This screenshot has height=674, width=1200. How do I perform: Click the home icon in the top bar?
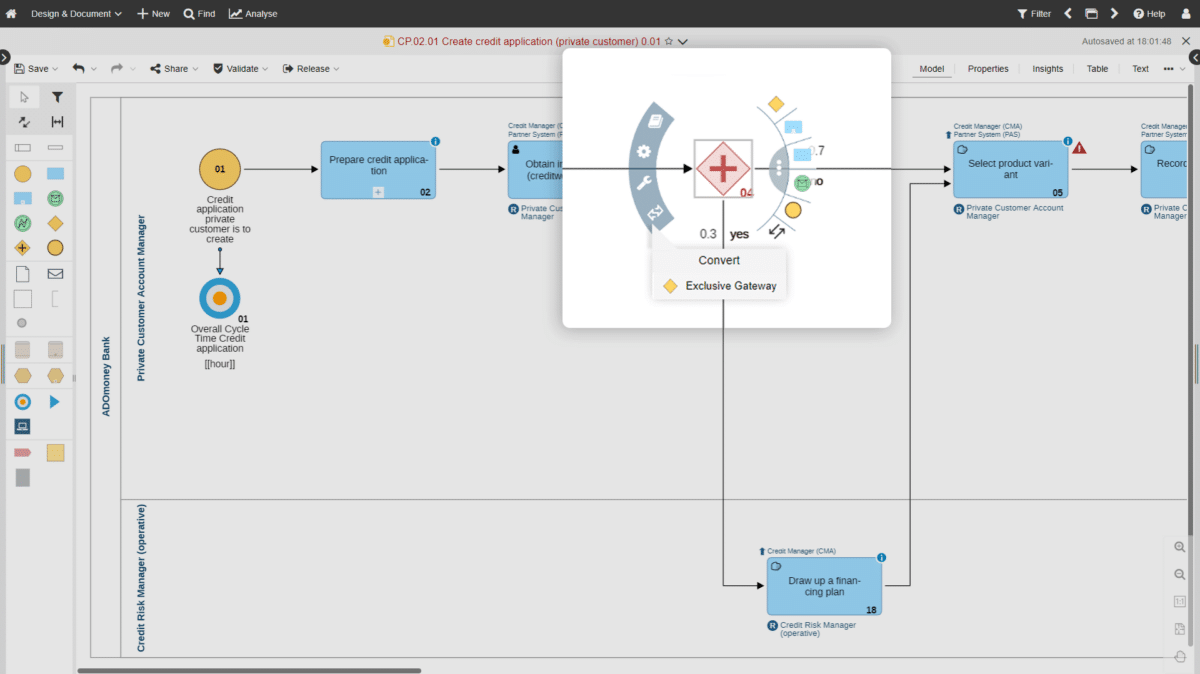[11, 14]
